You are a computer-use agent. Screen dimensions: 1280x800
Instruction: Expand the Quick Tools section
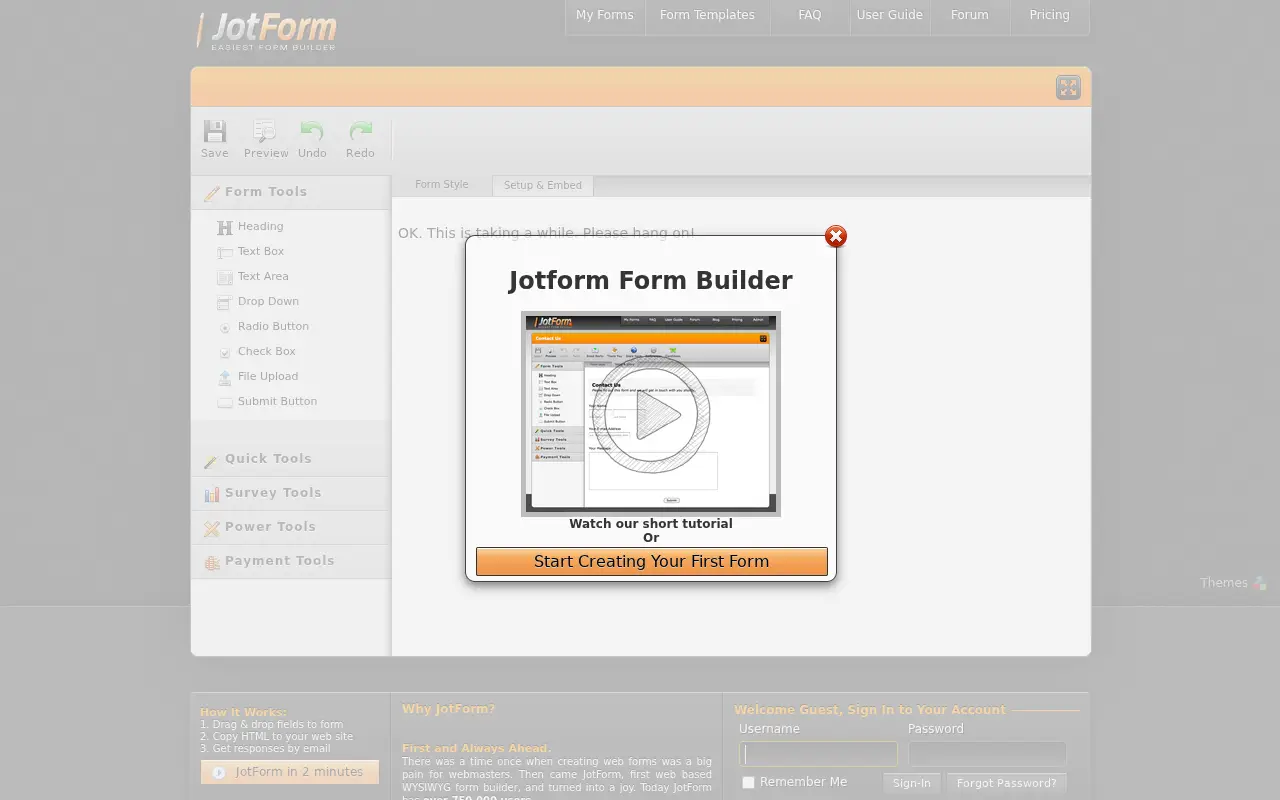[291, 459]
